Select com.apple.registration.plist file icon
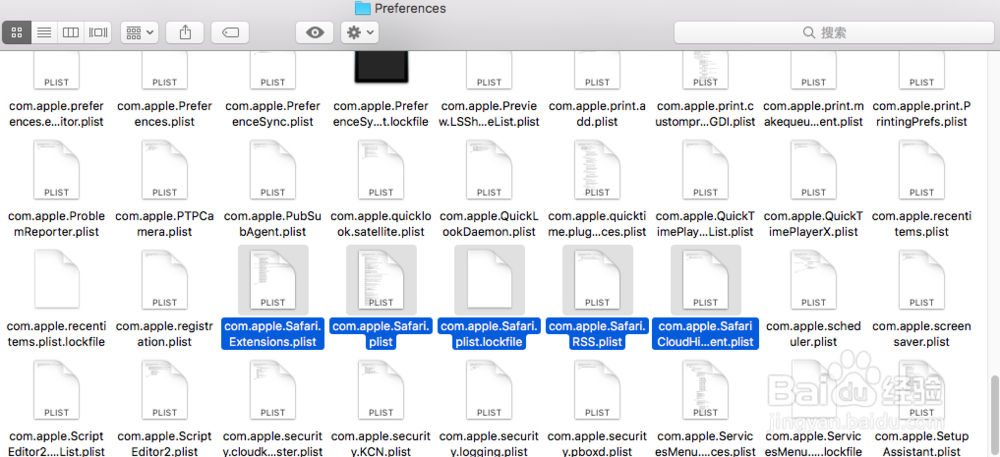Image resolution: width=1000 pixels, height=457 pixels. coord(165,279)
